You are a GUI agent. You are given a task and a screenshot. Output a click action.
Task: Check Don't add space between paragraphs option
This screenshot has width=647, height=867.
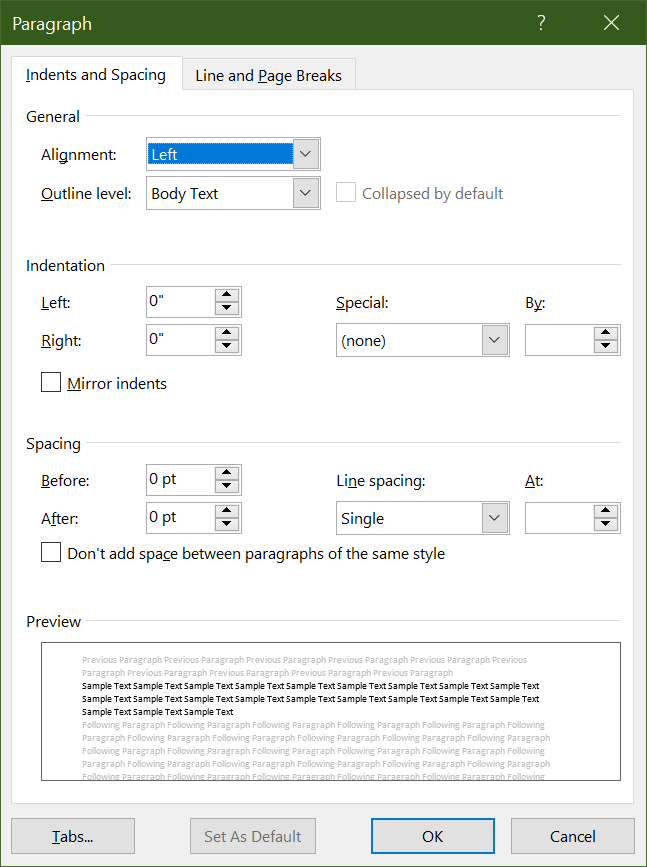[51, 552]
